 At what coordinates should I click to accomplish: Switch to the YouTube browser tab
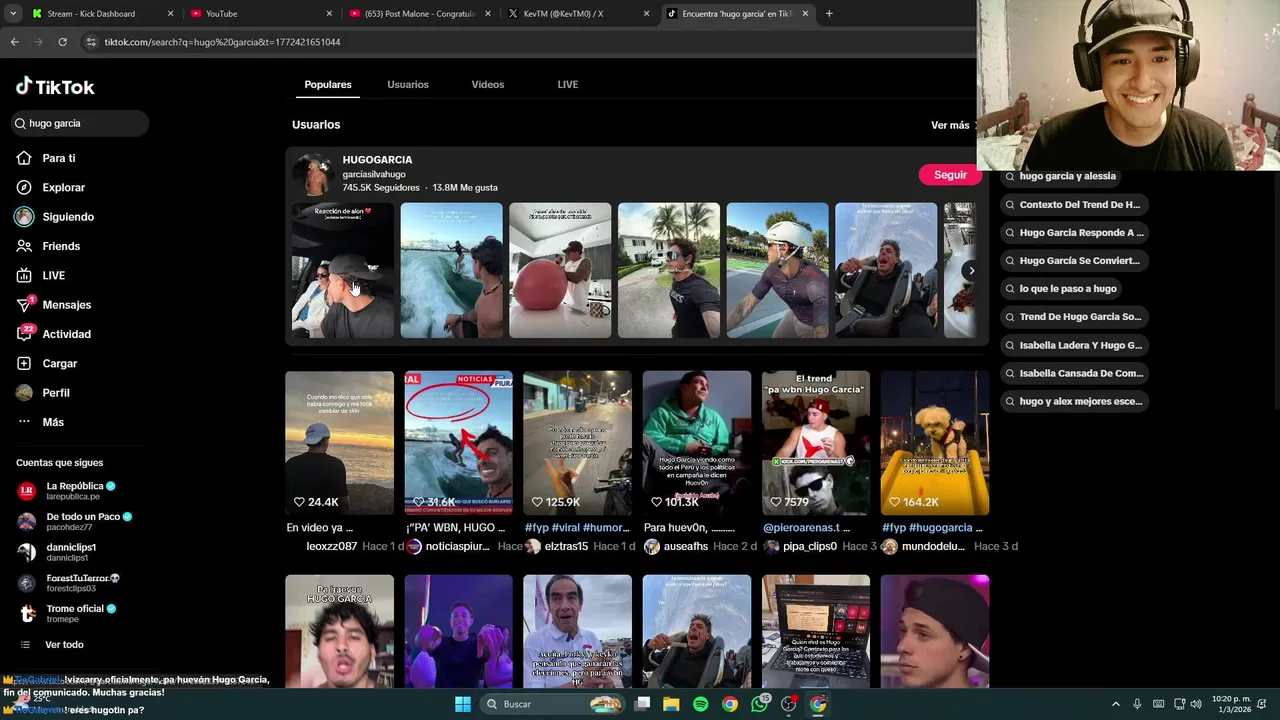point(260,14)
